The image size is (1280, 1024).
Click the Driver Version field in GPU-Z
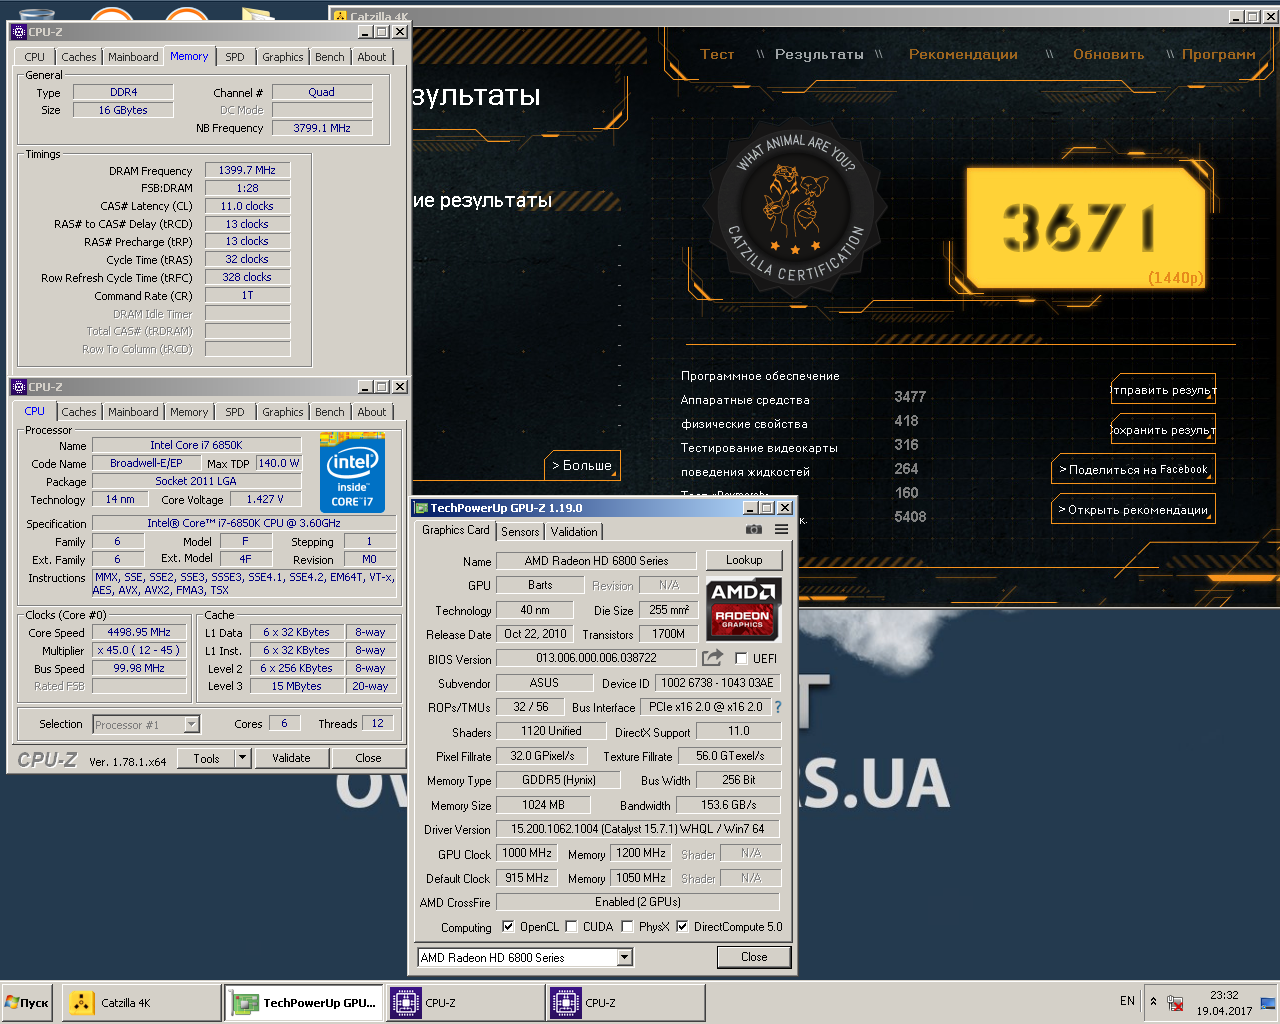click(637, 829)
